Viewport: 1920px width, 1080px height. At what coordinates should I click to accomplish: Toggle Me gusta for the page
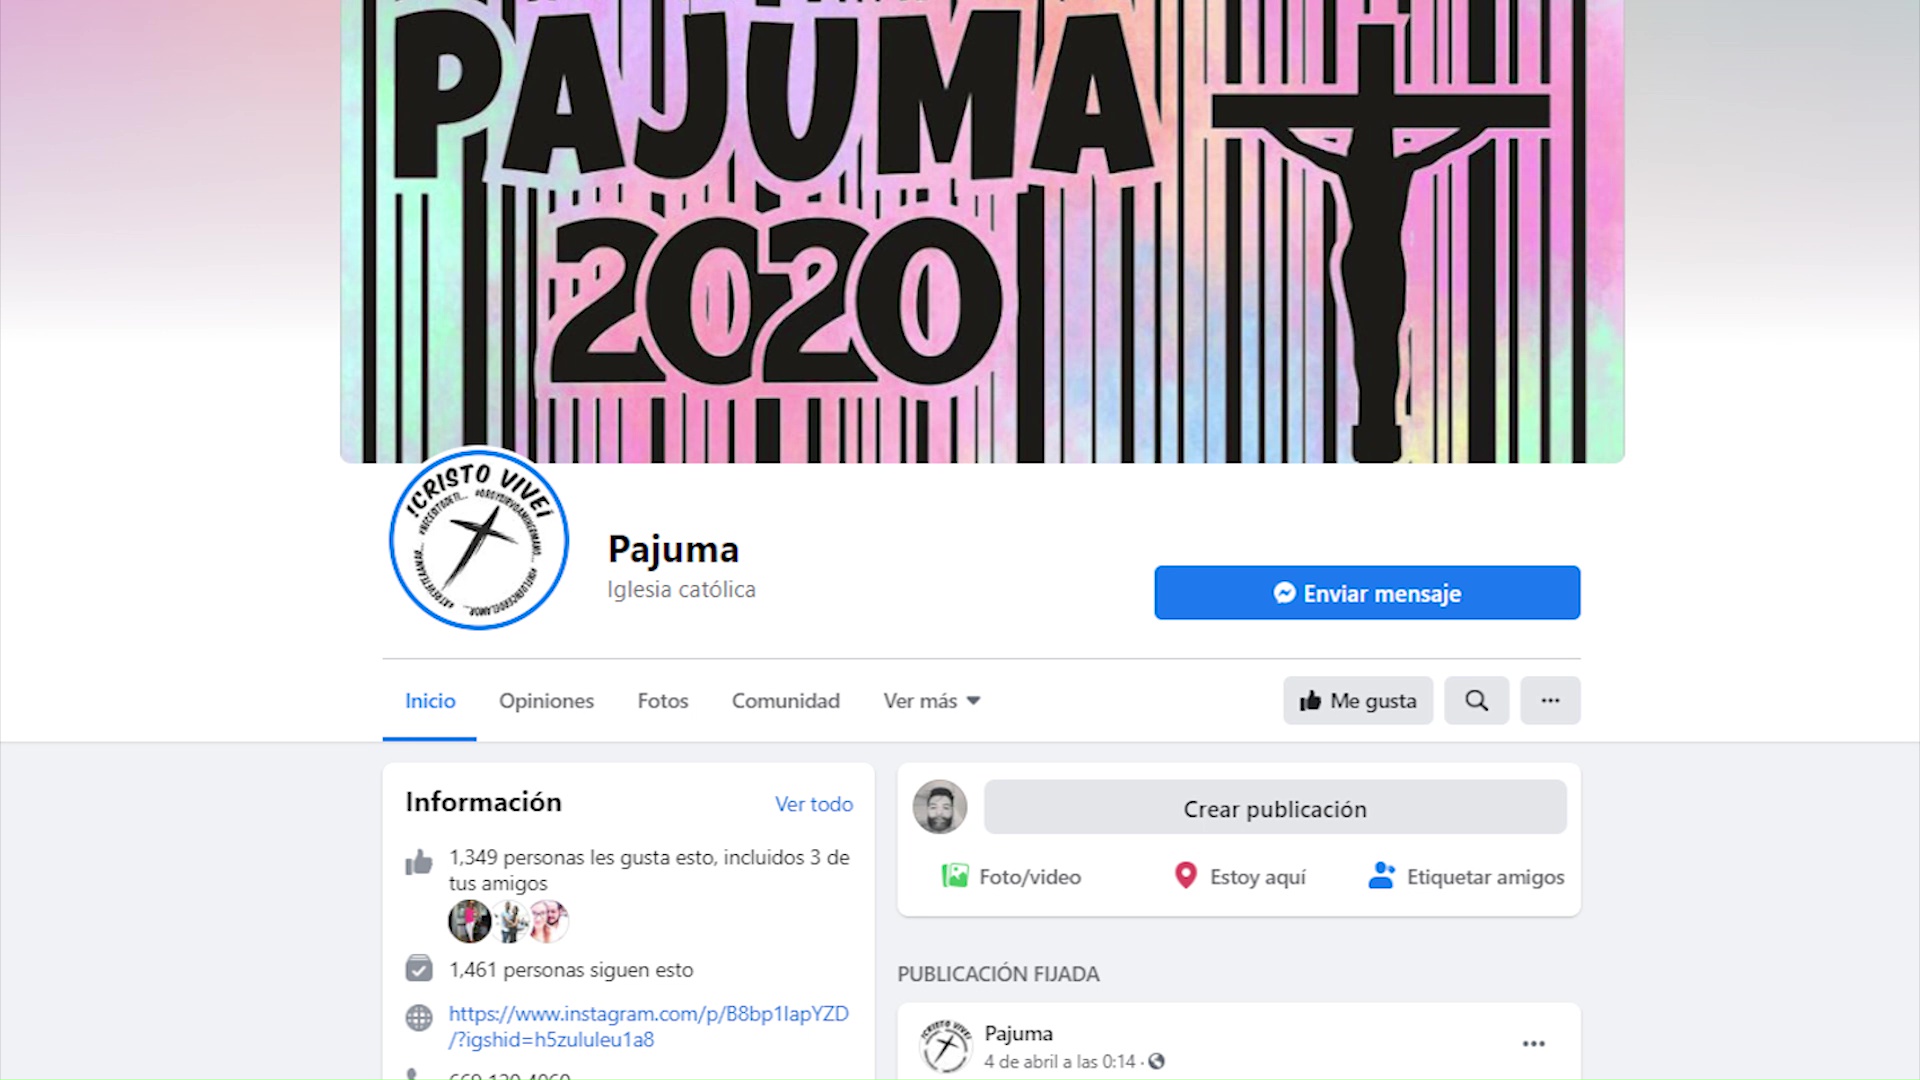coord(1358,701)
